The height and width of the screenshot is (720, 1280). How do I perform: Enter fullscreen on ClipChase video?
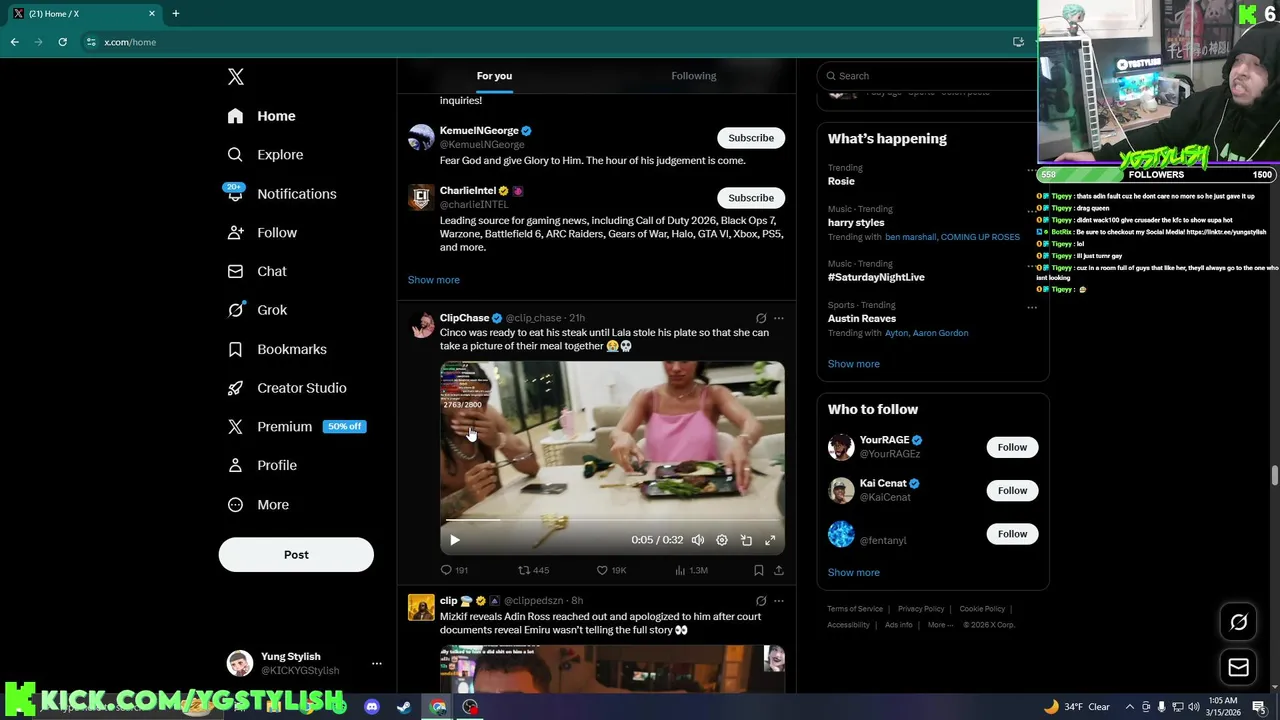point(770,540)
